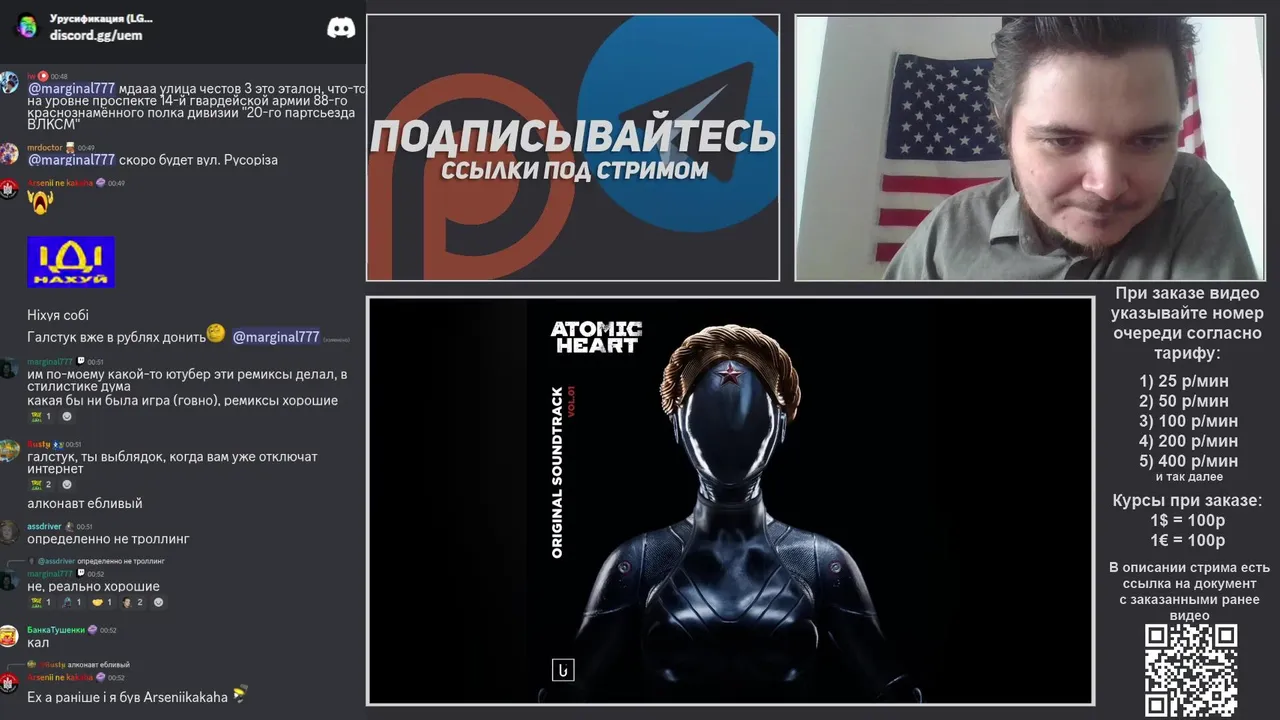Viewport: 1280px width, 720px height.
Task: Click the purple badge beside БанкаТушенки
Action: tap(92, 630)
